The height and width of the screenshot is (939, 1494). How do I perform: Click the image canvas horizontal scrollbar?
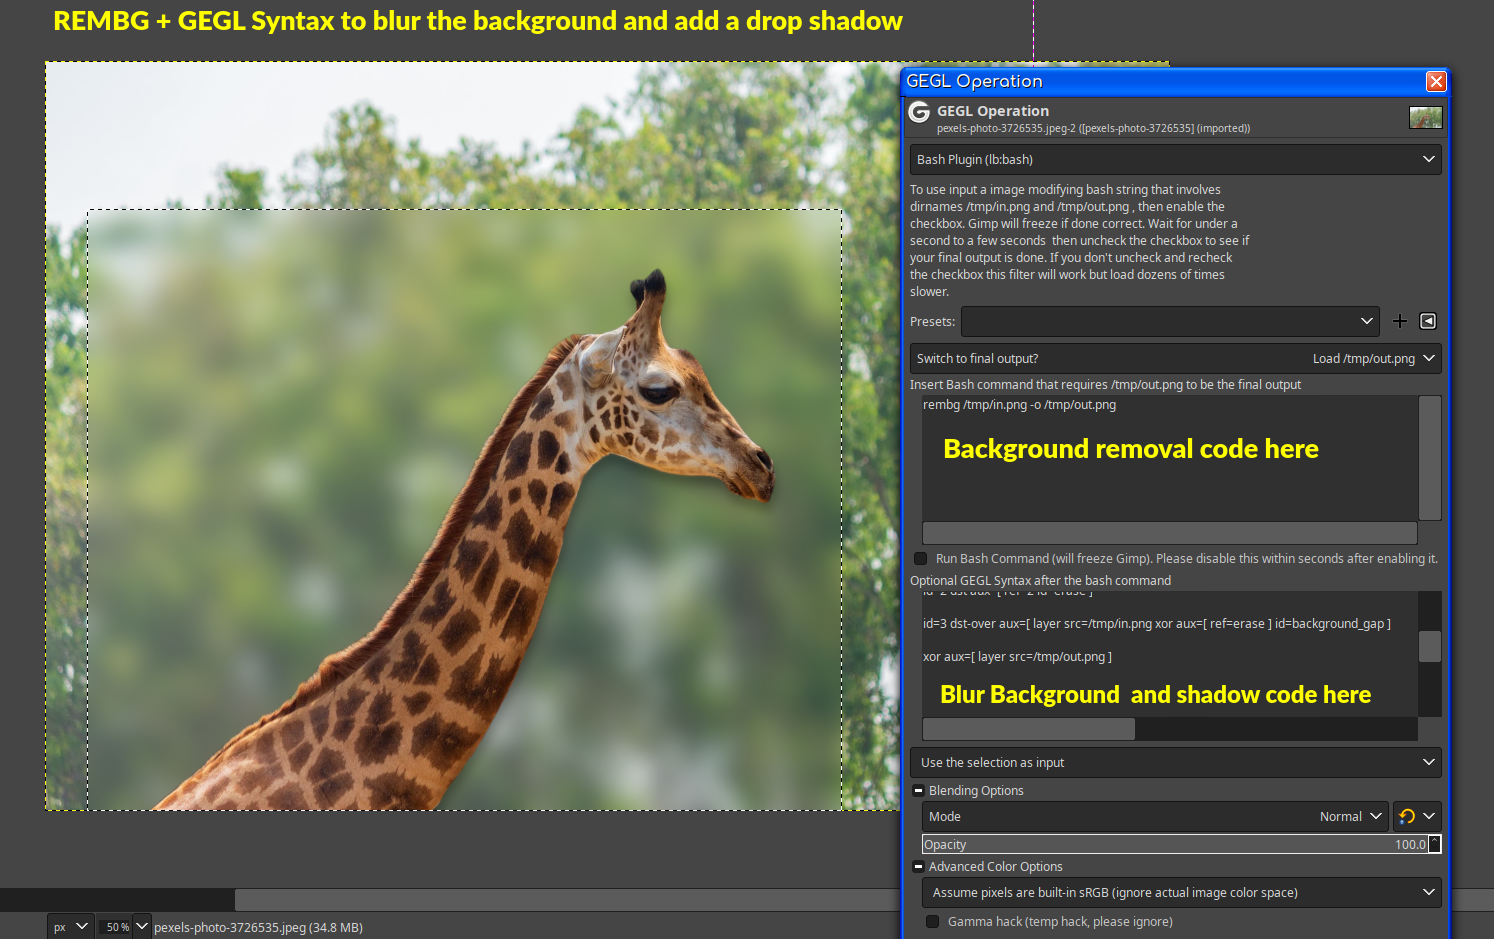[x=567, y=899]
